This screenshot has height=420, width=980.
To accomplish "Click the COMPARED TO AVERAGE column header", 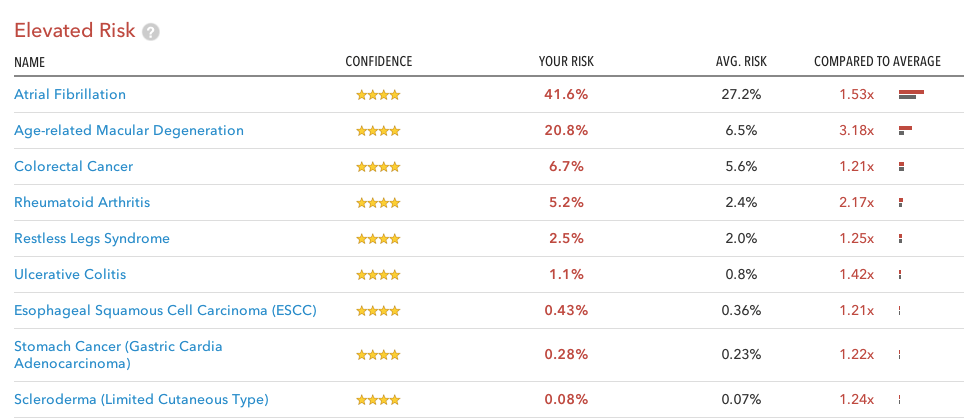I will tap(877, 62).
